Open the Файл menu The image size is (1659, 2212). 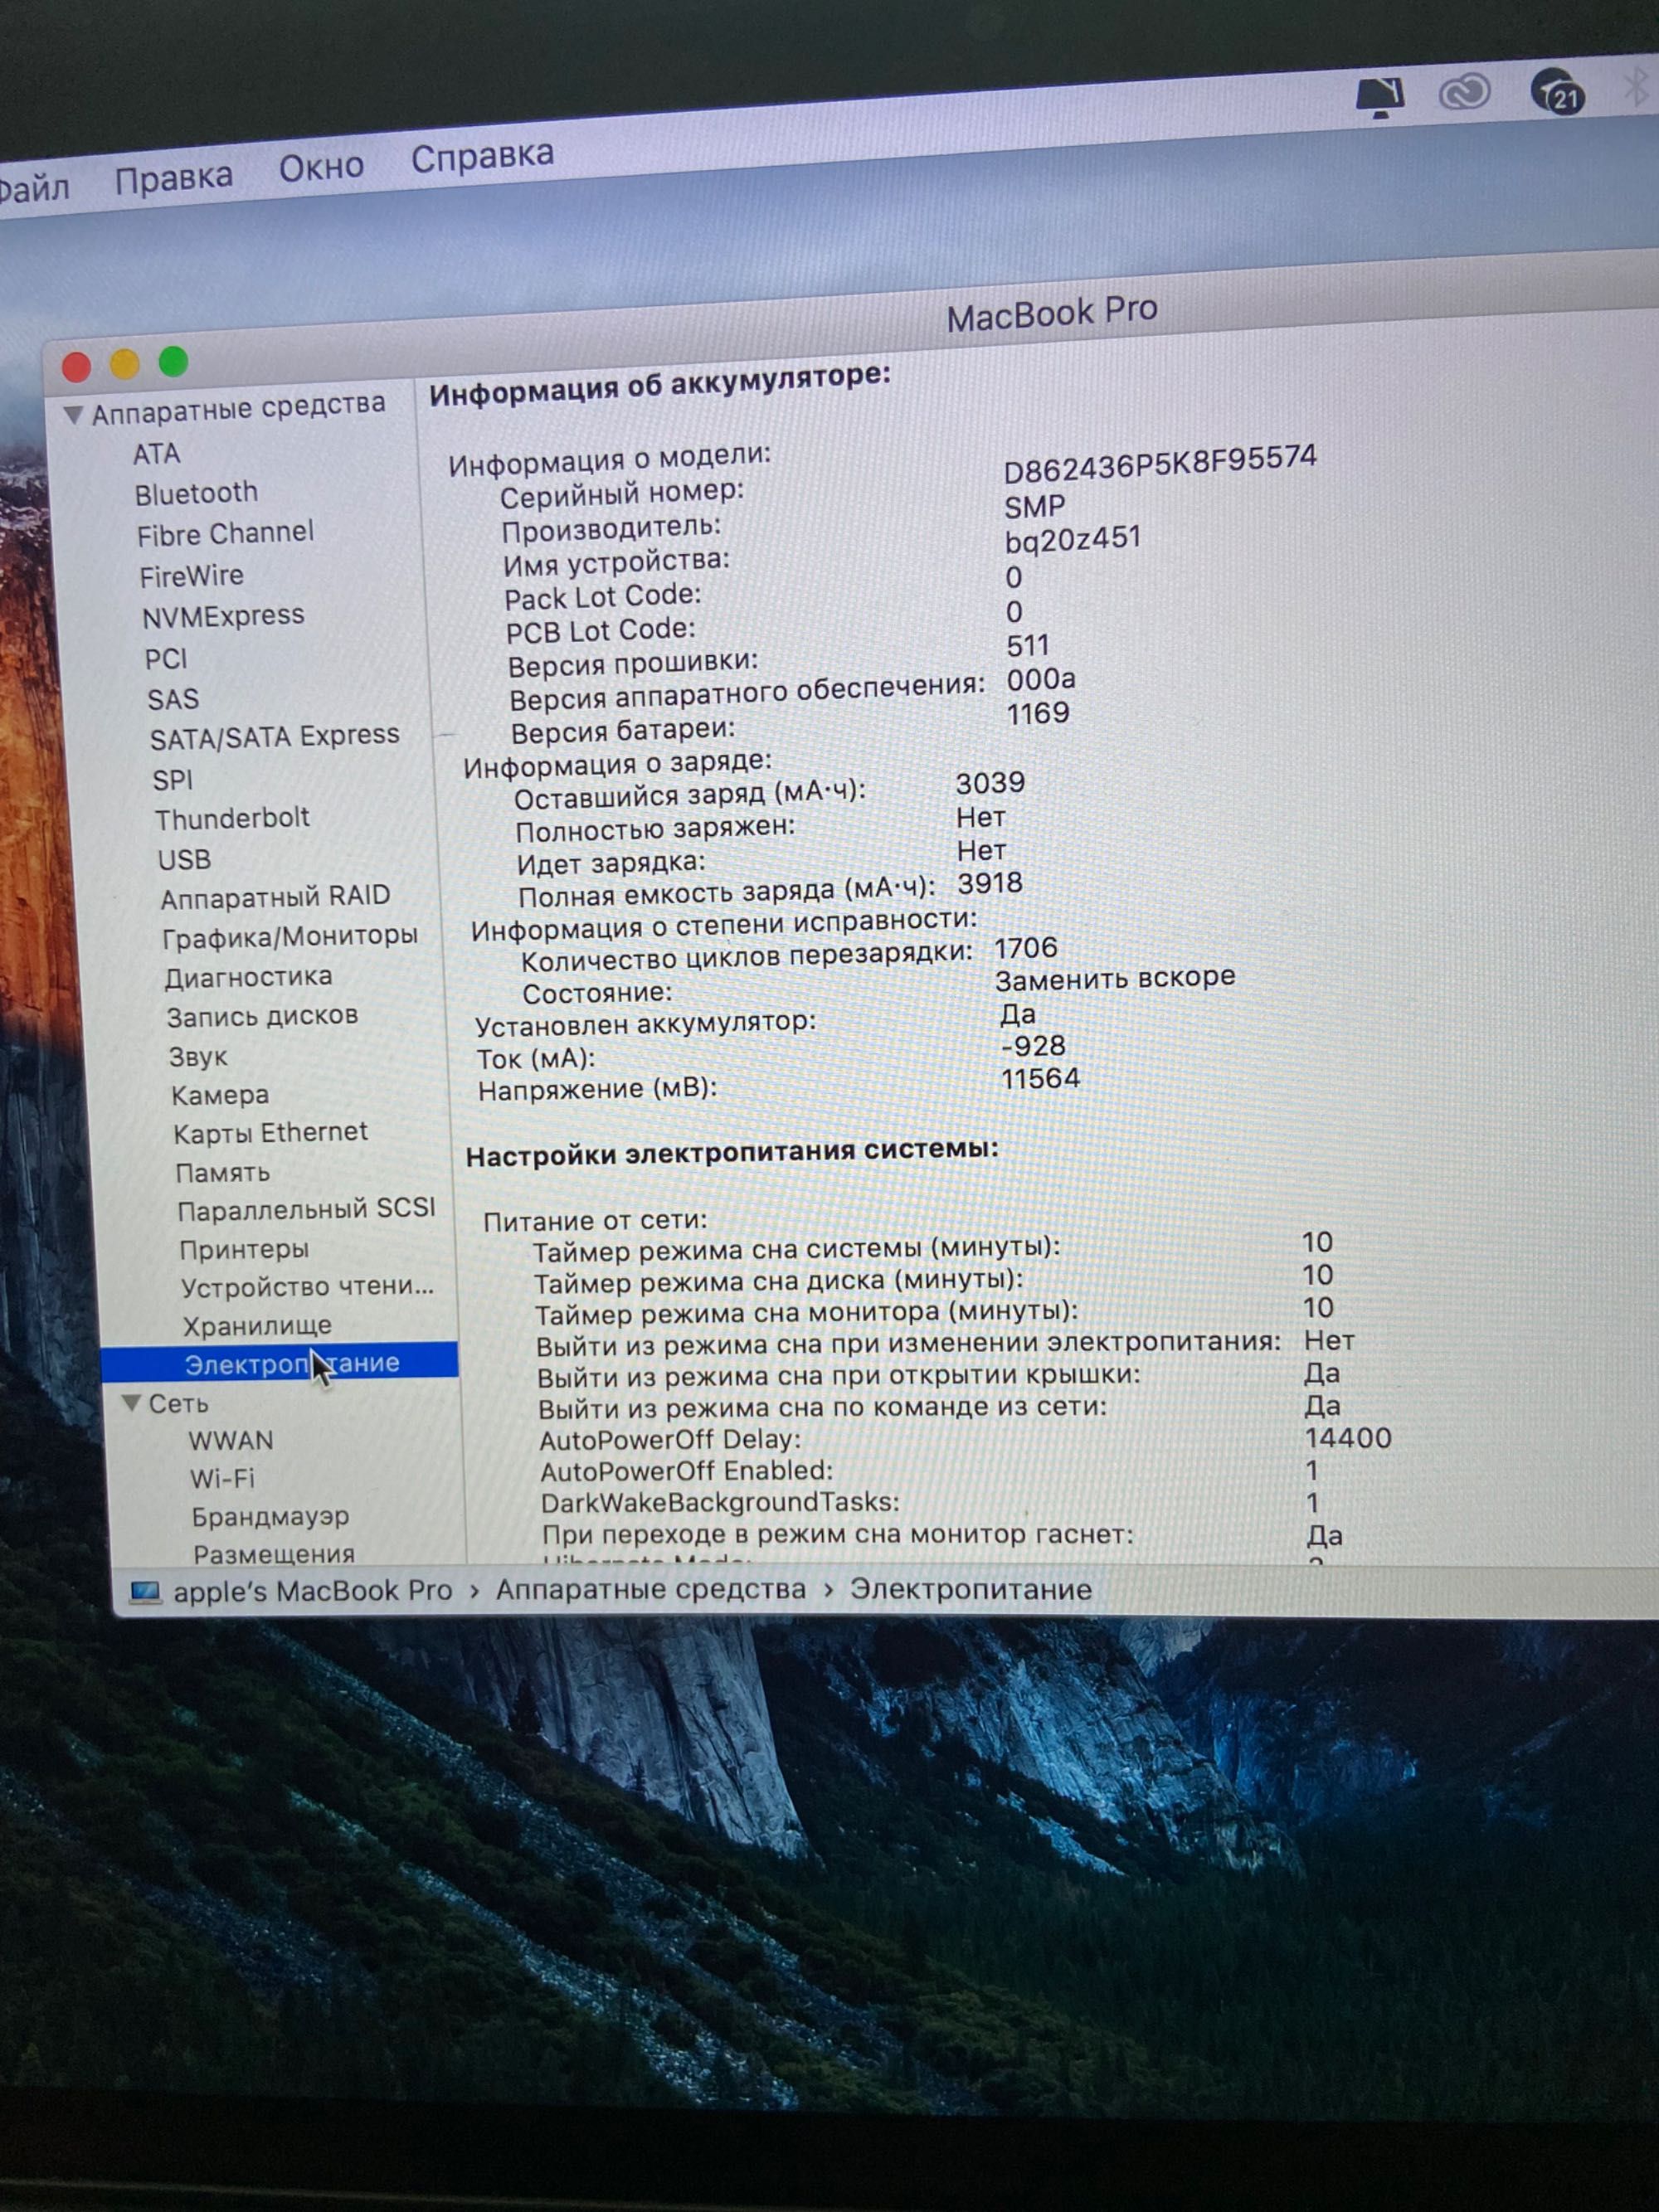point(32,188)
